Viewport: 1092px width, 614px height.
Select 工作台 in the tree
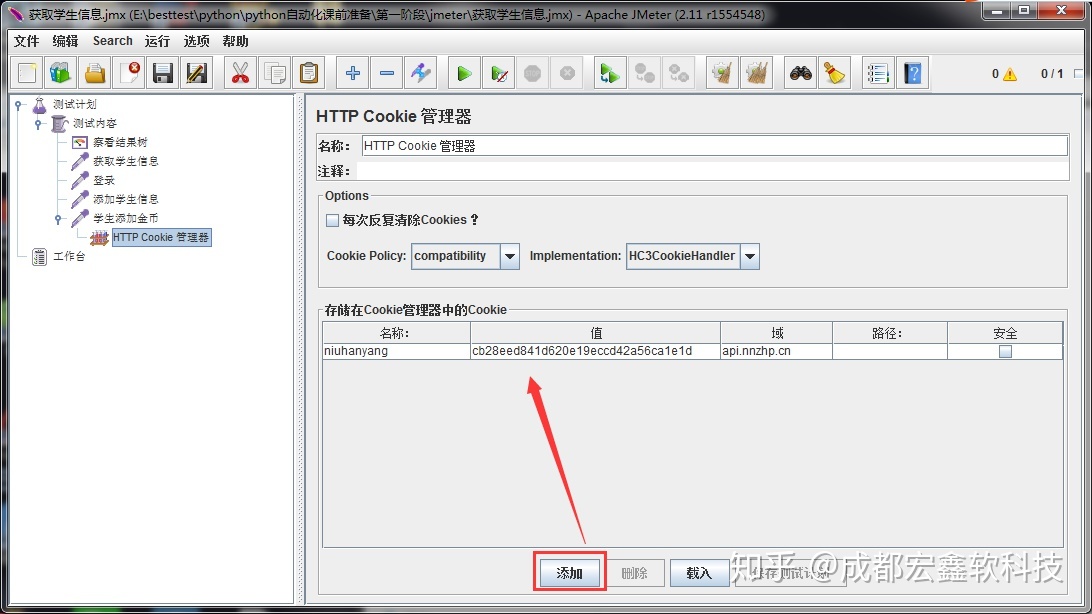pyautogui.click(x=69, y=256)
